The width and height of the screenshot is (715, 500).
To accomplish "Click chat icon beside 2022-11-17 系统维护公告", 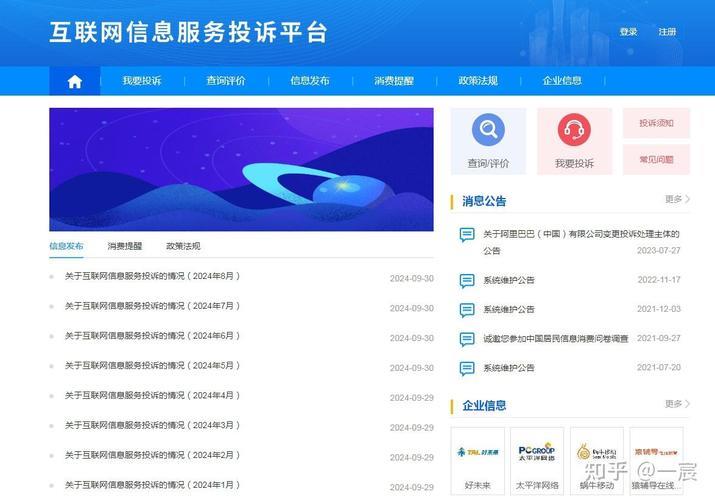I will [467, 280].
